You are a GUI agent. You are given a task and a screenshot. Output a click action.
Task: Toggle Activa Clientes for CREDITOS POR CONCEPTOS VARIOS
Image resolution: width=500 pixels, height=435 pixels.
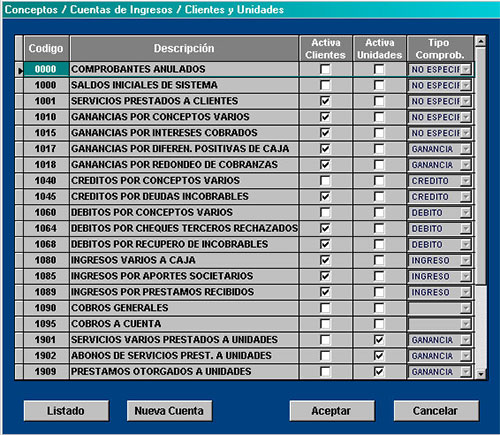coord(325,181)
